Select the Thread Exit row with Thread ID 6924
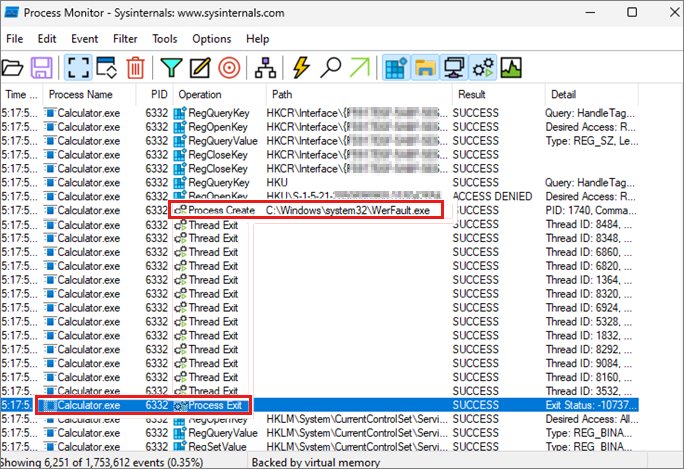Screen dimensions: 684x469 (319, 308)
